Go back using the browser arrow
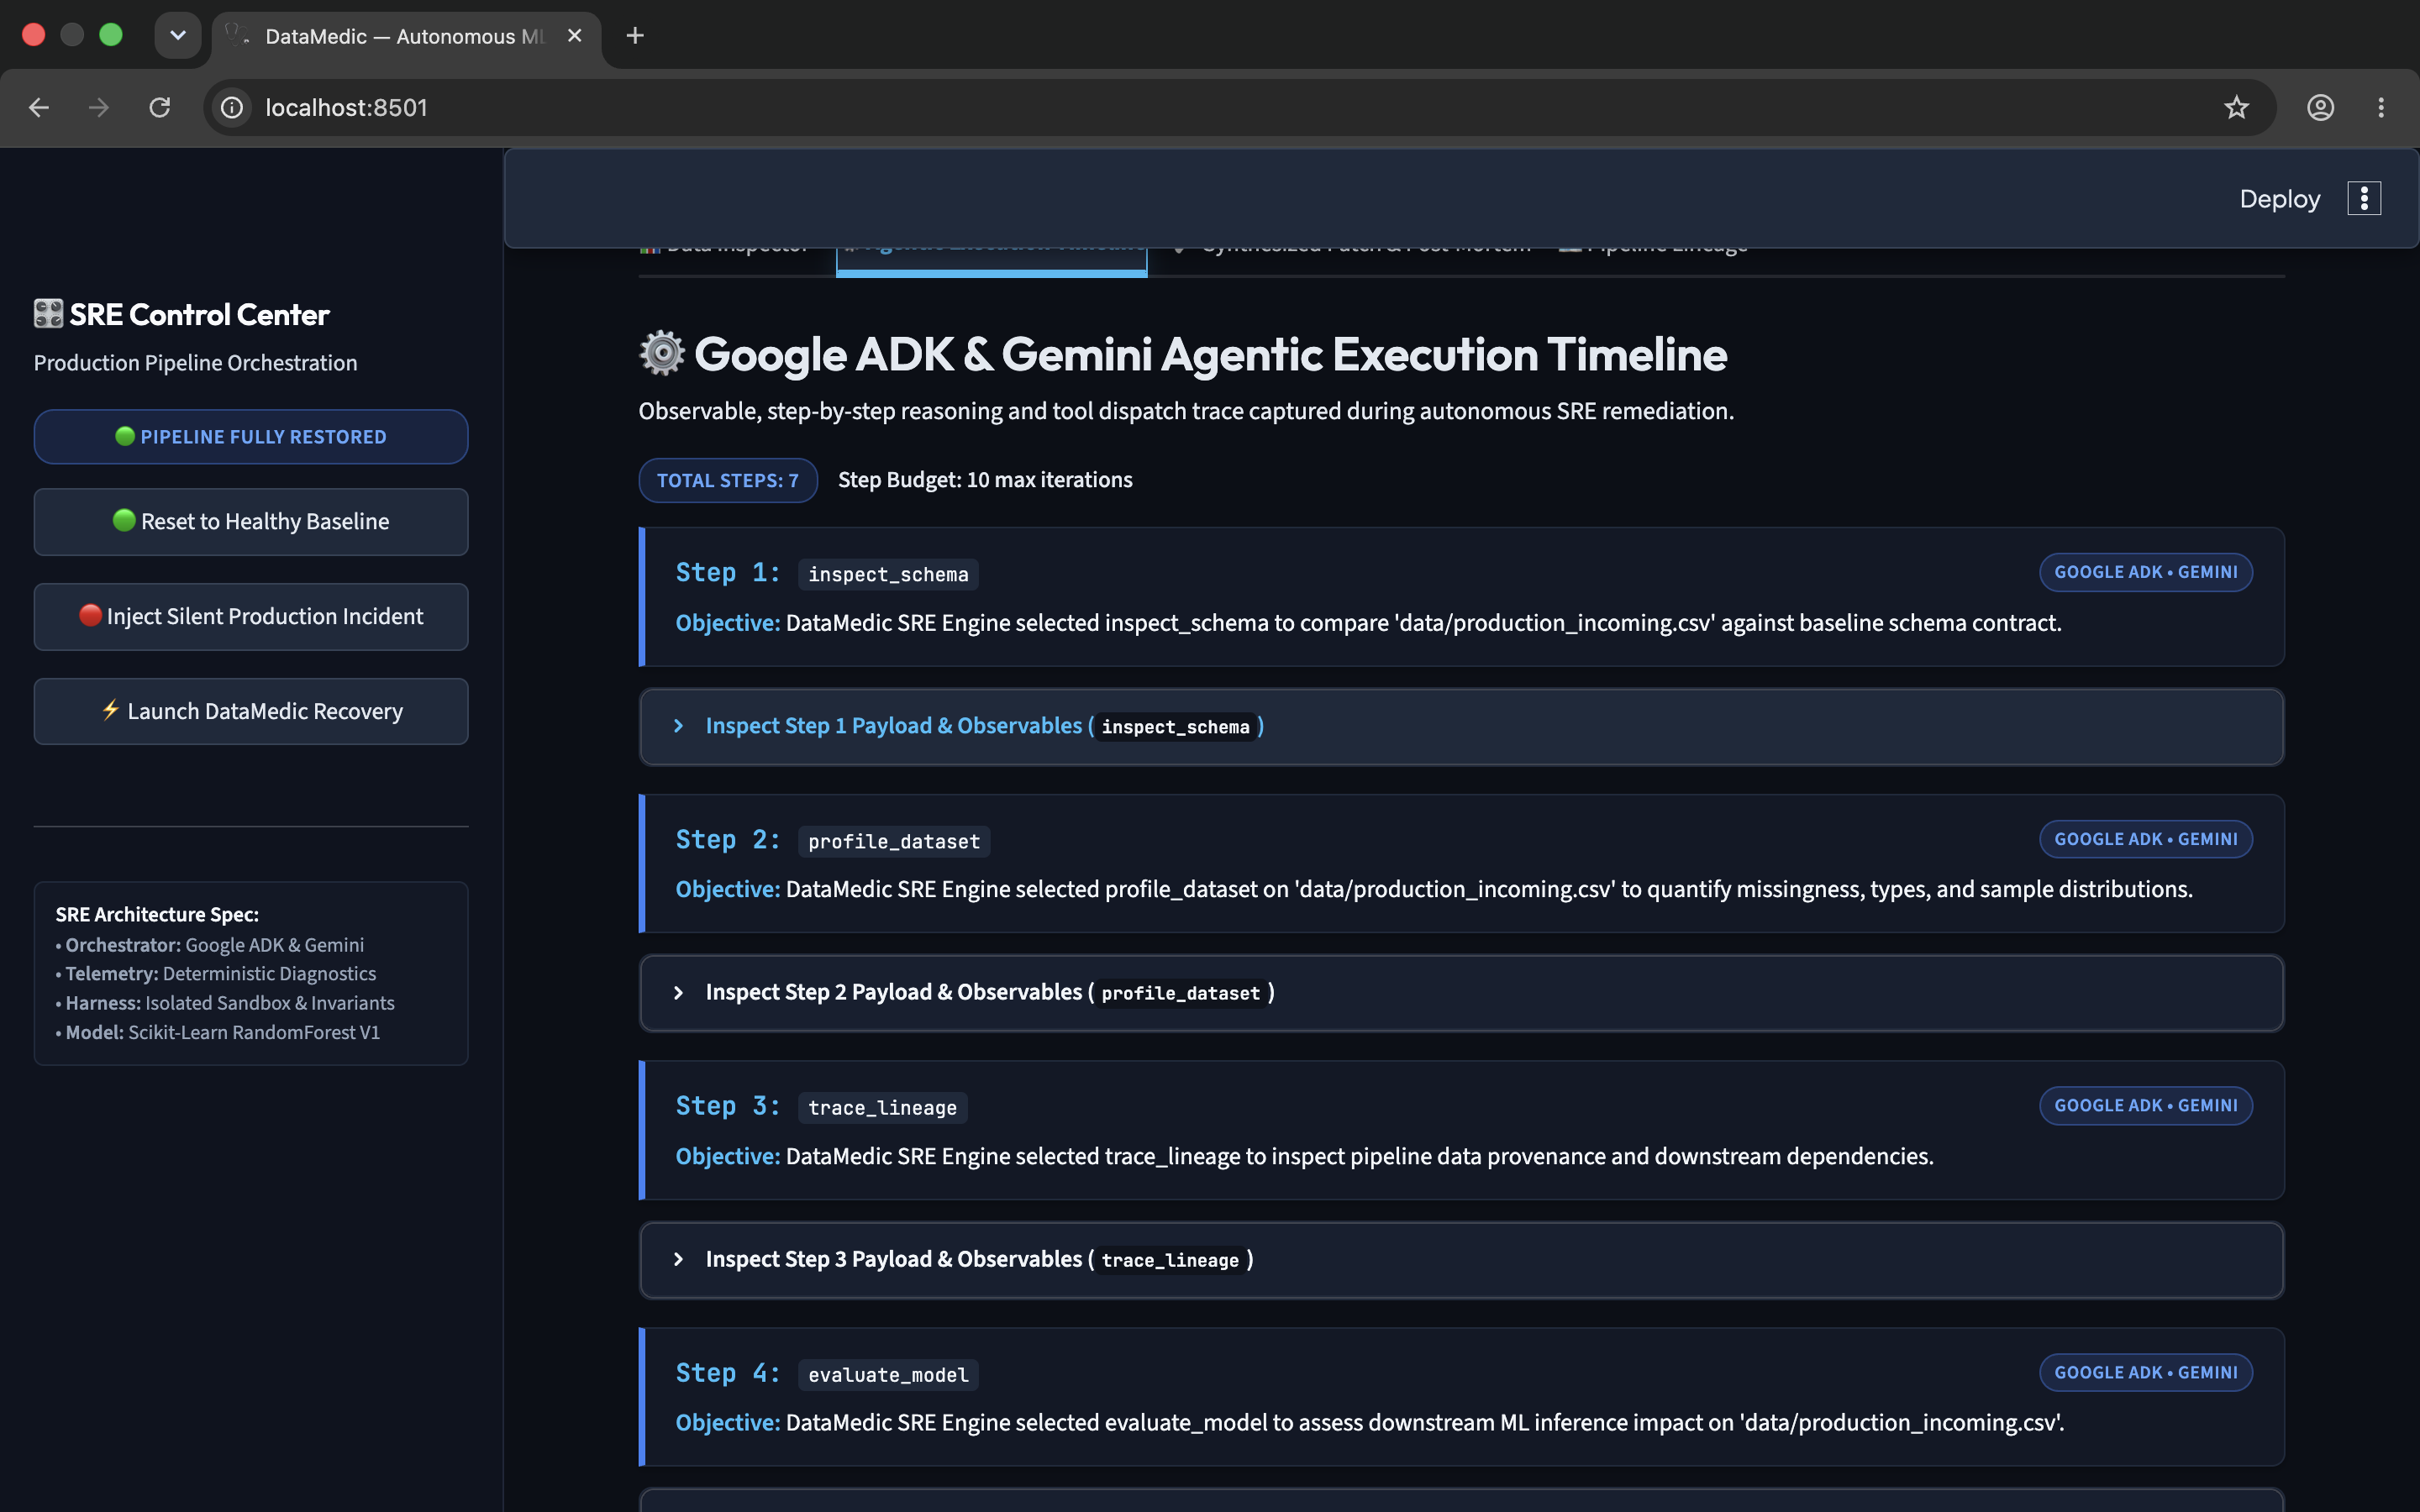2420x1512 pixels. [x=39, y=107]
